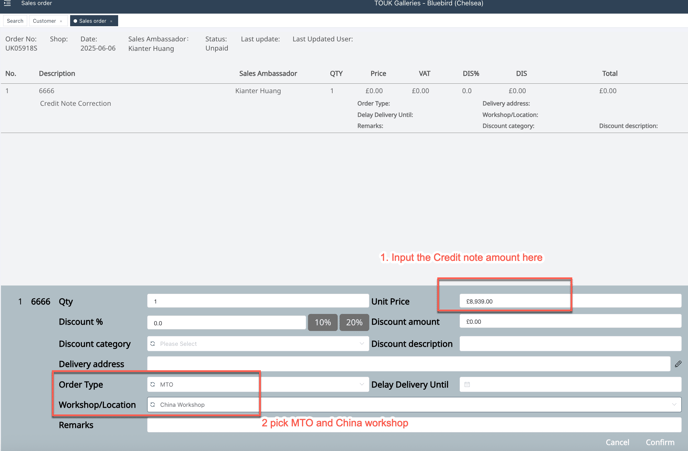Click the Unit Price input field
Viewport: 688px width, 451px height.
coord(570,301)
